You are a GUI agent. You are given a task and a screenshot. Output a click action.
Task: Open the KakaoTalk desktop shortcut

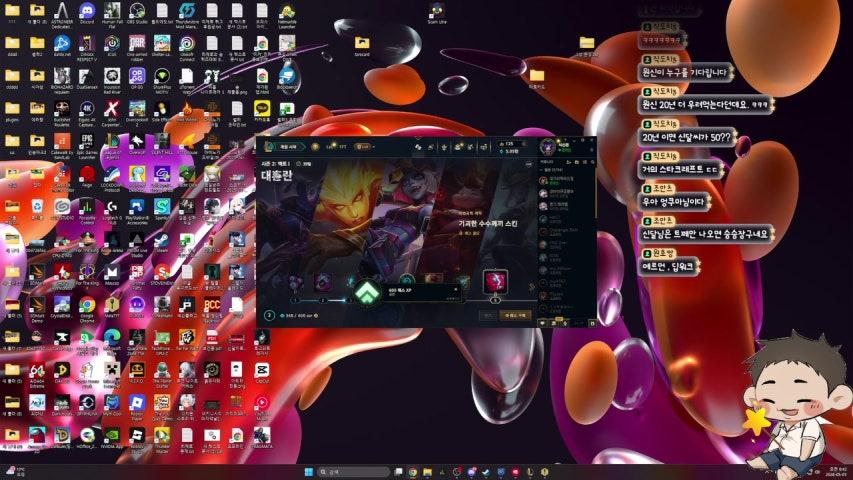(x=262, y=107)
